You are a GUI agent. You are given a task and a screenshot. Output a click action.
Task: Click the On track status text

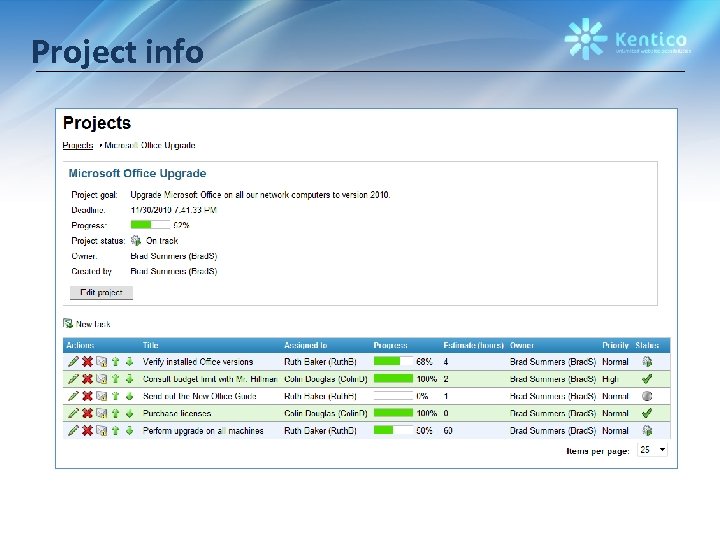coord(162,241)
